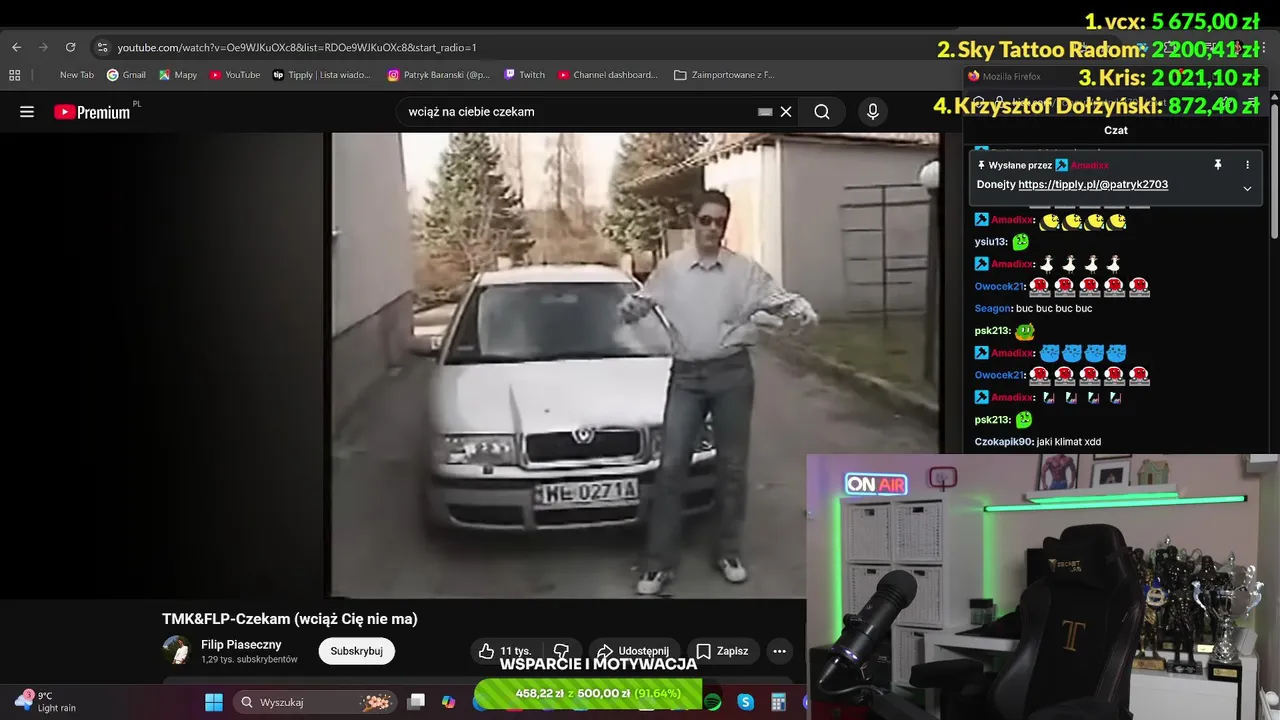Click username ysiu13 in chat
This screenshot has width=1280, height=720.
(x=990, y=242)
